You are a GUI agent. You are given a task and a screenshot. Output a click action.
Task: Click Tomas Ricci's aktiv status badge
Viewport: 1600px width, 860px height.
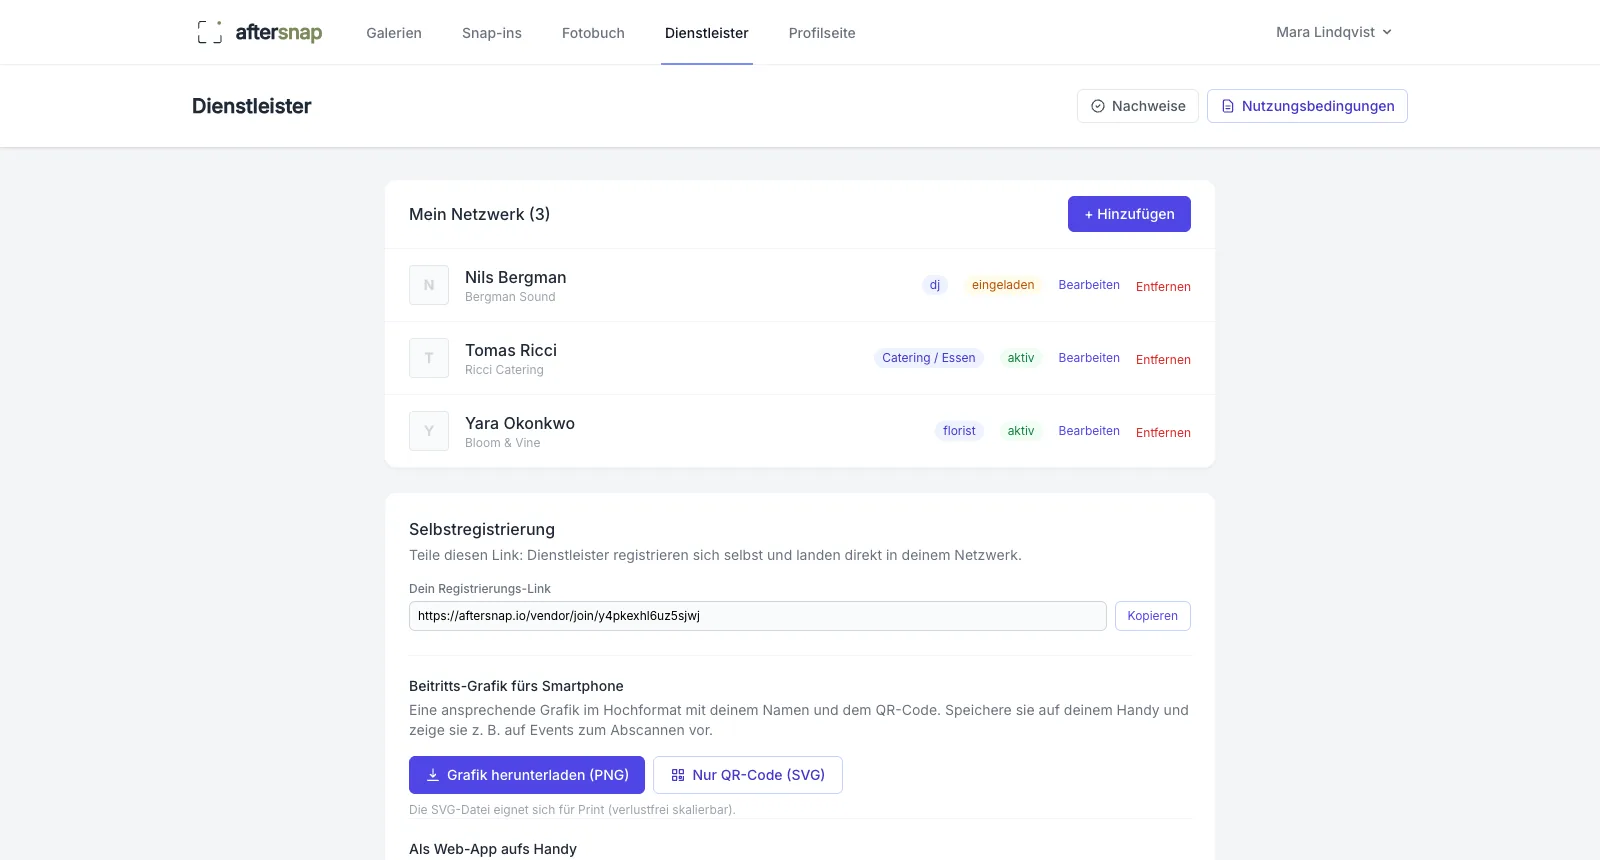point(1021,358)
